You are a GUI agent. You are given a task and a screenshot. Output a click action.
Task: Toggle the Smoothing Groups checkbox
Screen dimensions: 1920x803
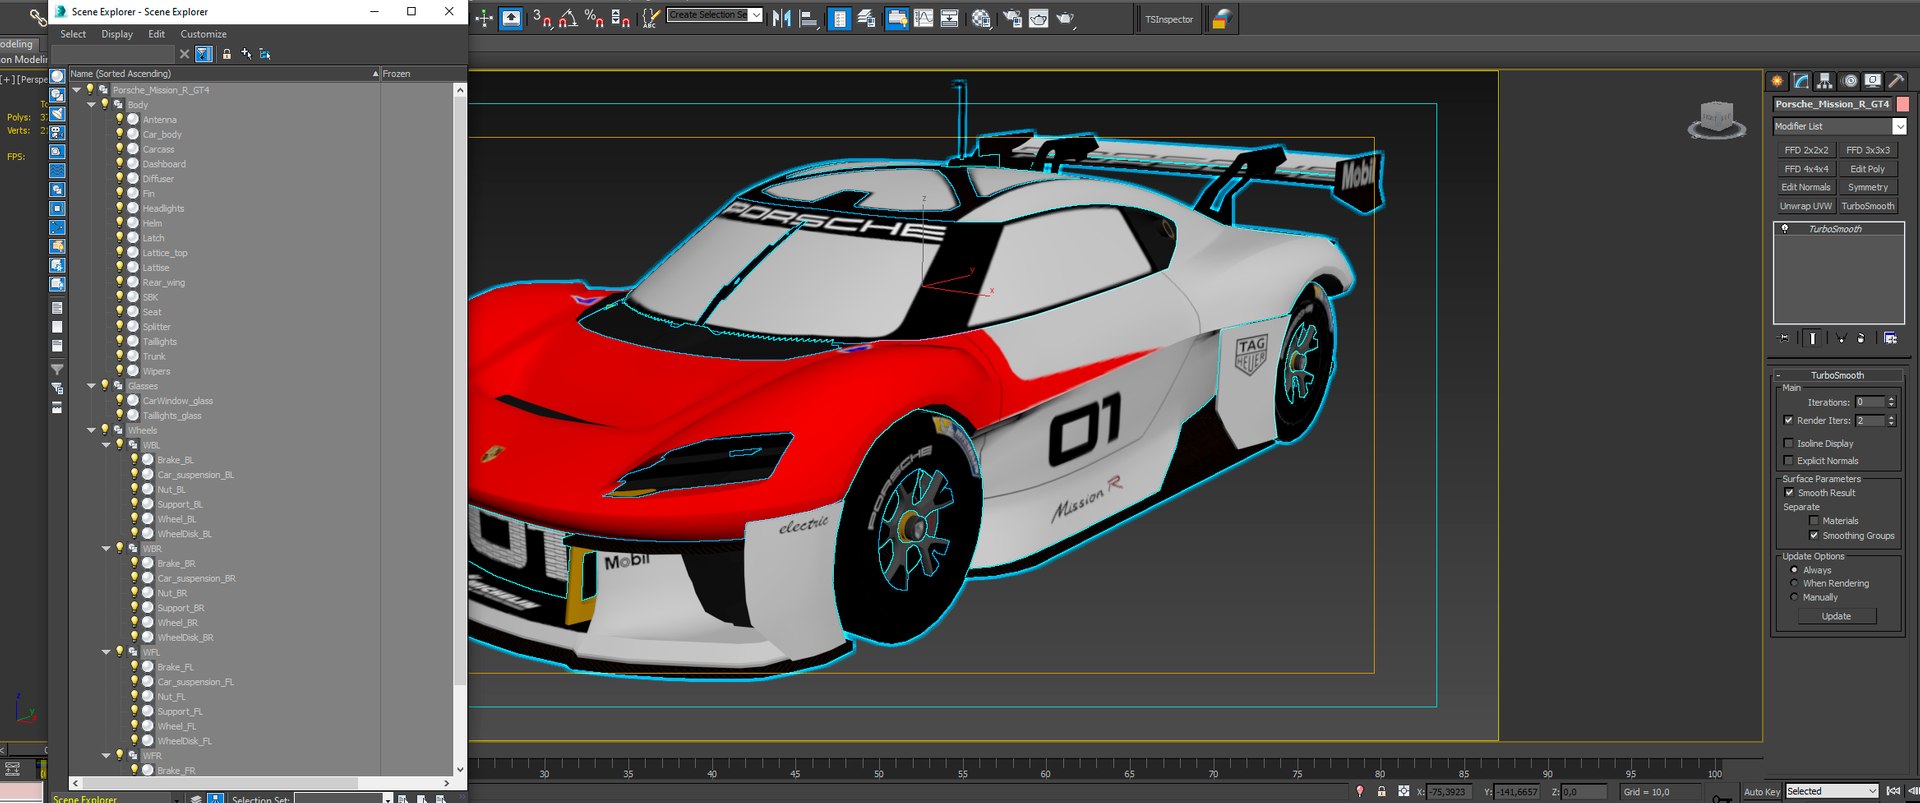pyautogui.click(x=1814, y=536)
